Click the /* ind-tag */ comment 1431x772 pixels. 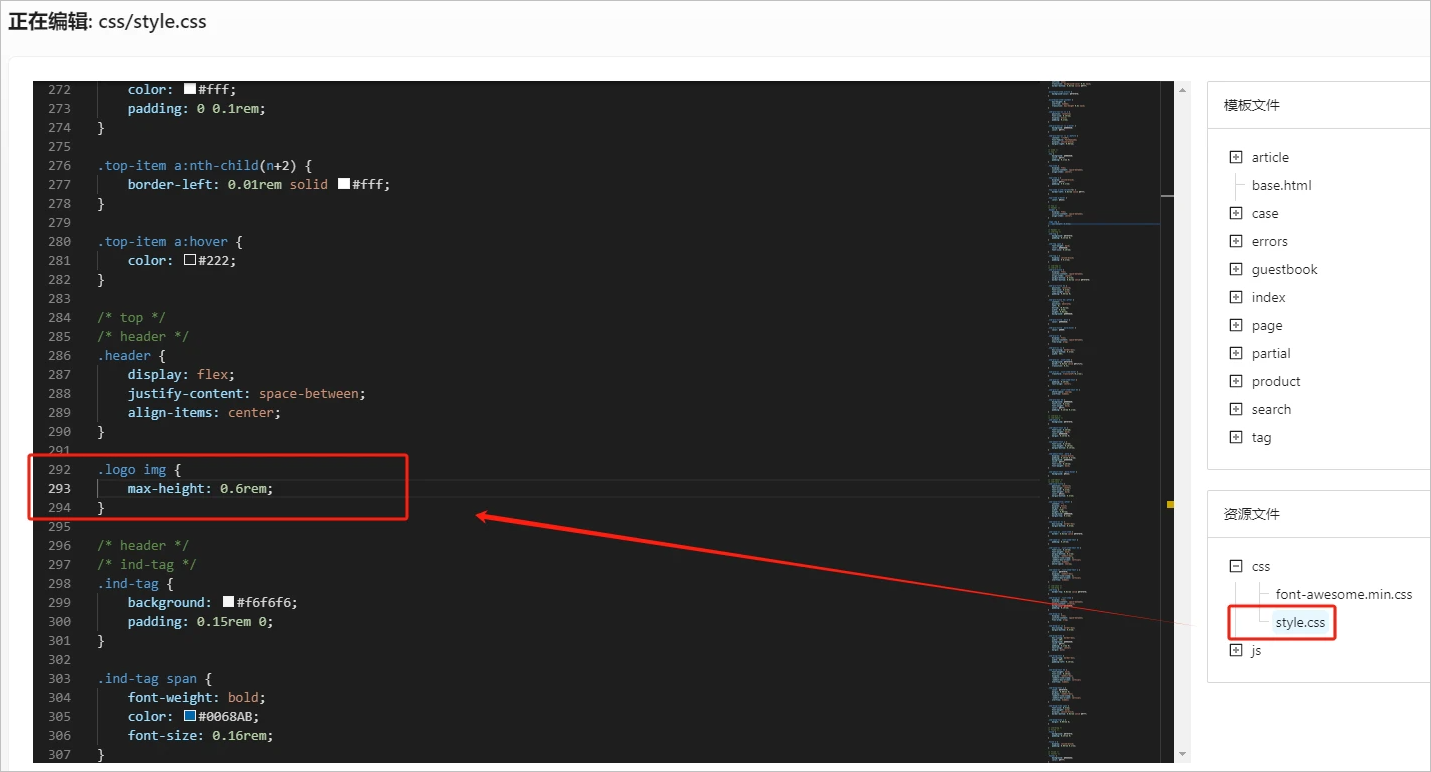pyautogui.click(x=147, y=564)
